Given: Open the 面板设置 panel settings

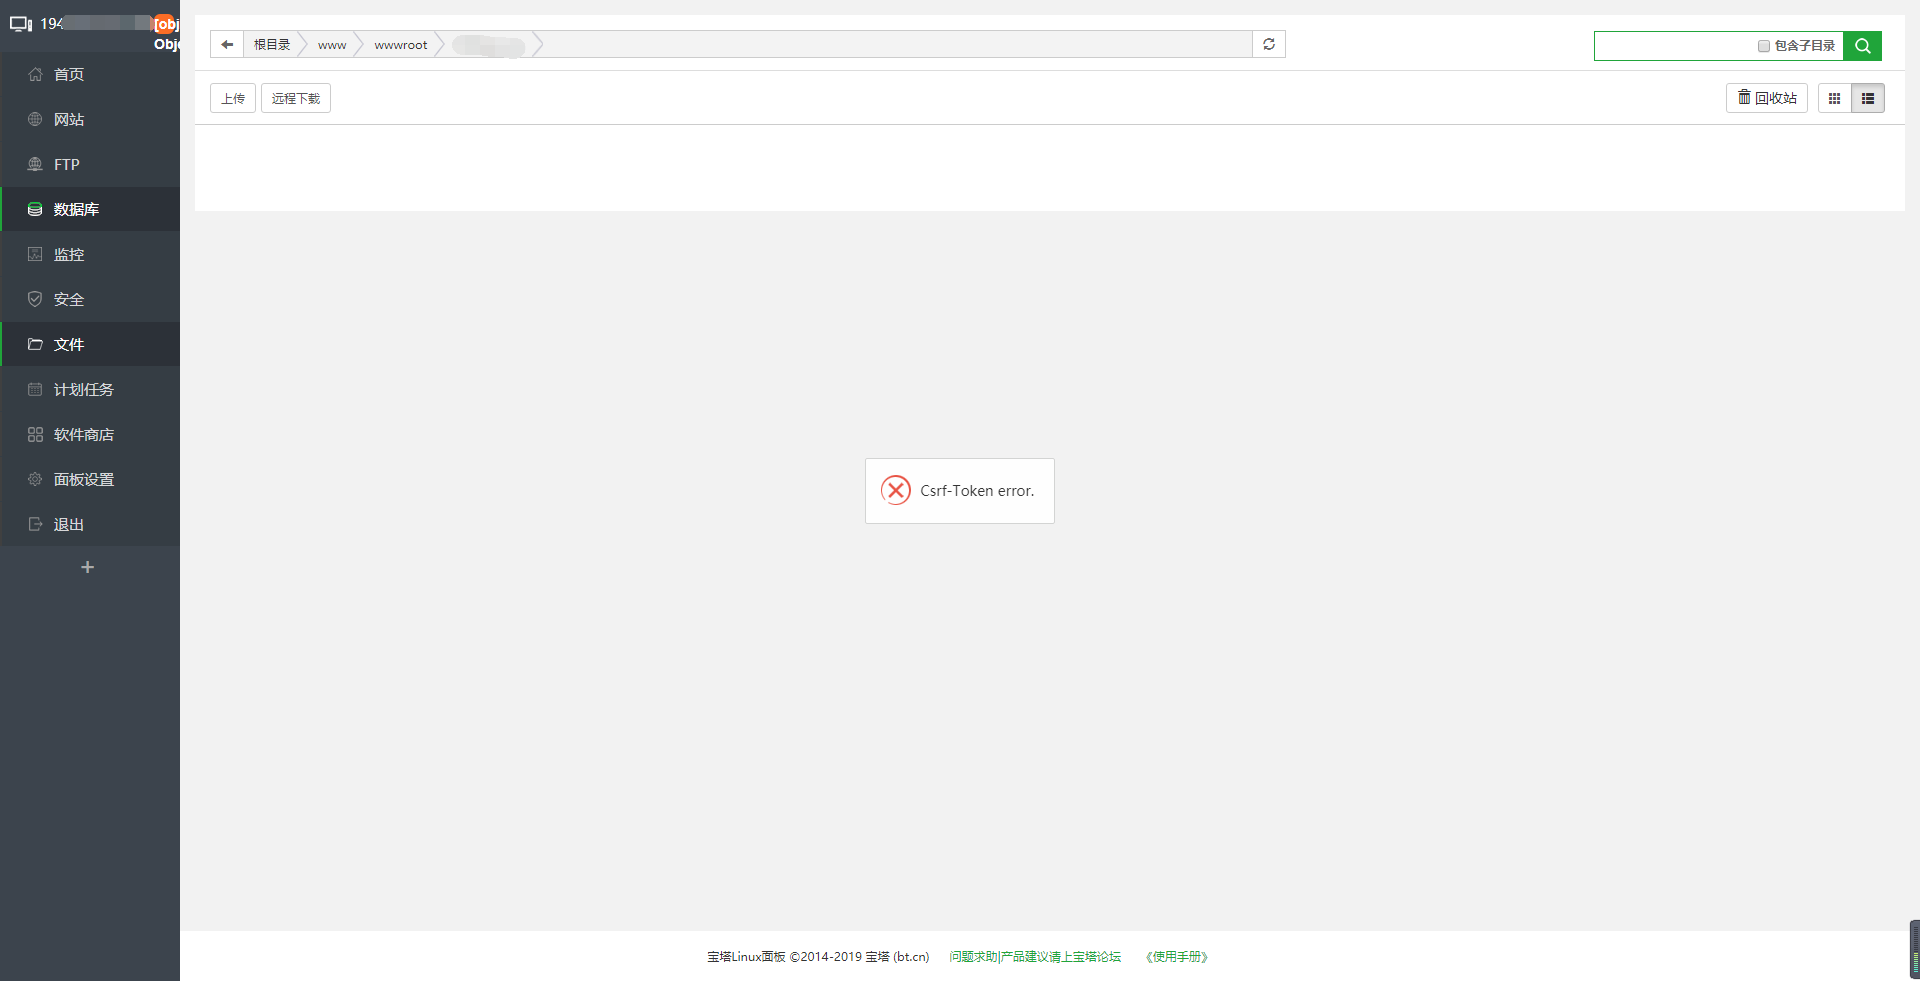Looking at the screenshot, I should pos(83,479).
